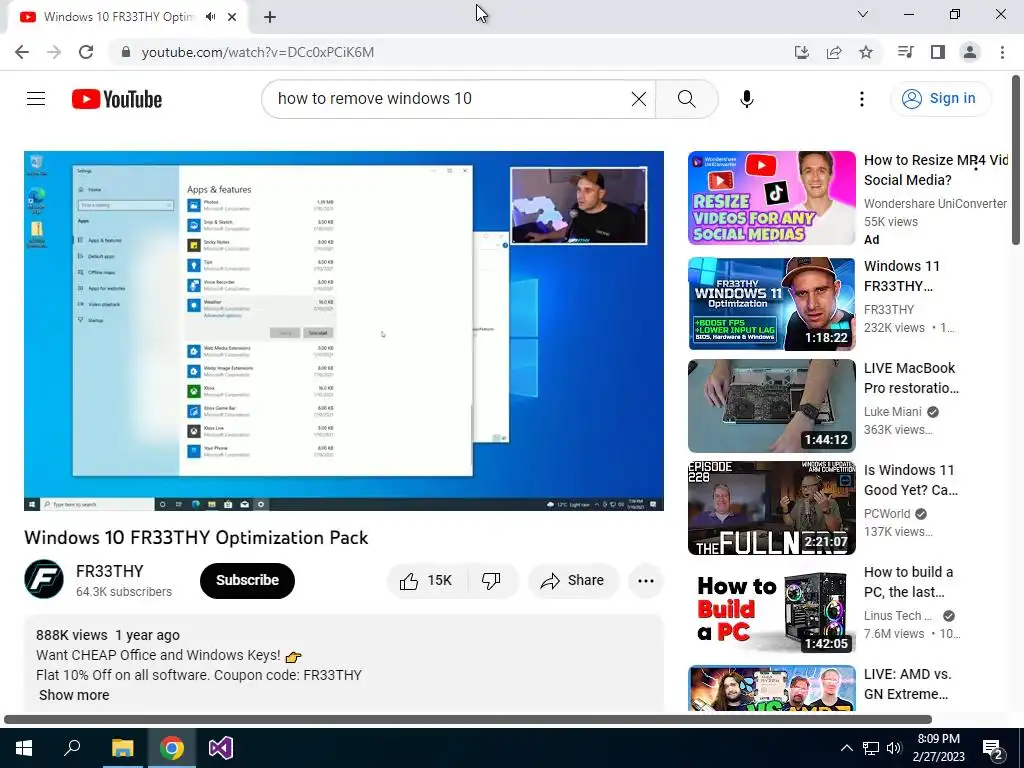
Task: Open system volume speaker in tray
Action: click(x=894, y=748)
